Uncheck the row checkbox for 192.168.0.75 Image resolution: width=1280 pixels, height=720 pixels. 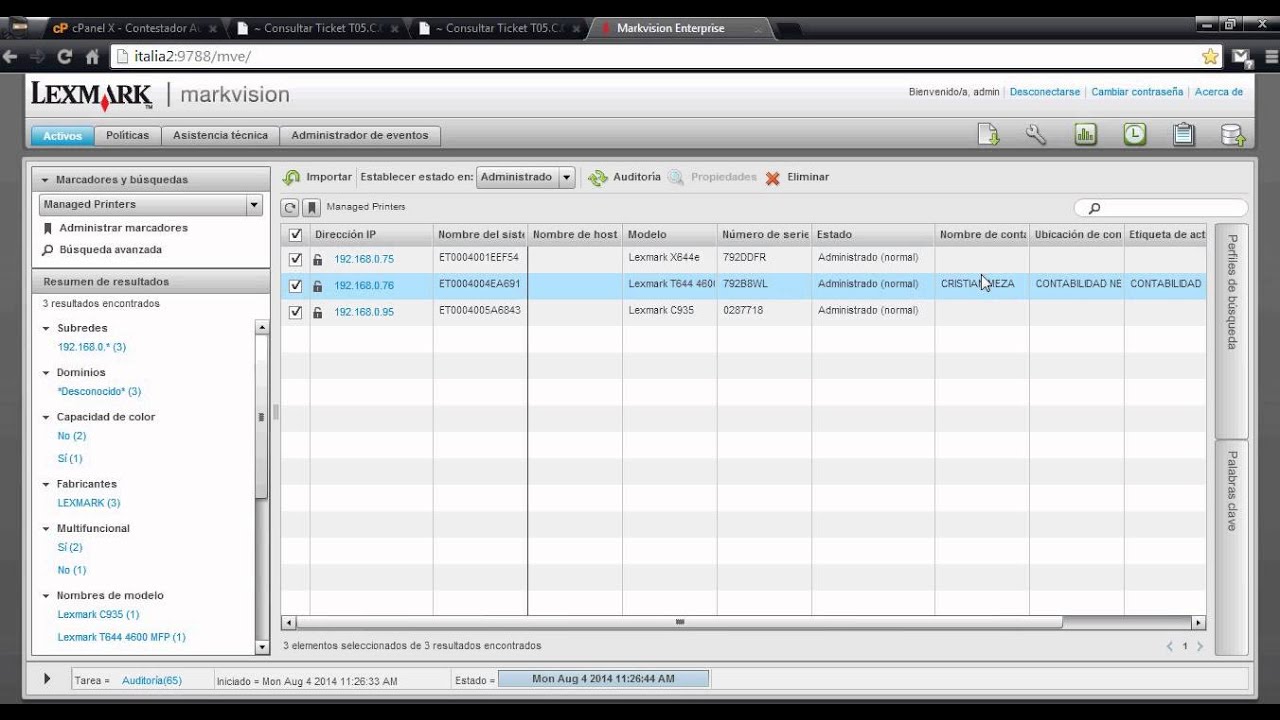coord(295,259)
